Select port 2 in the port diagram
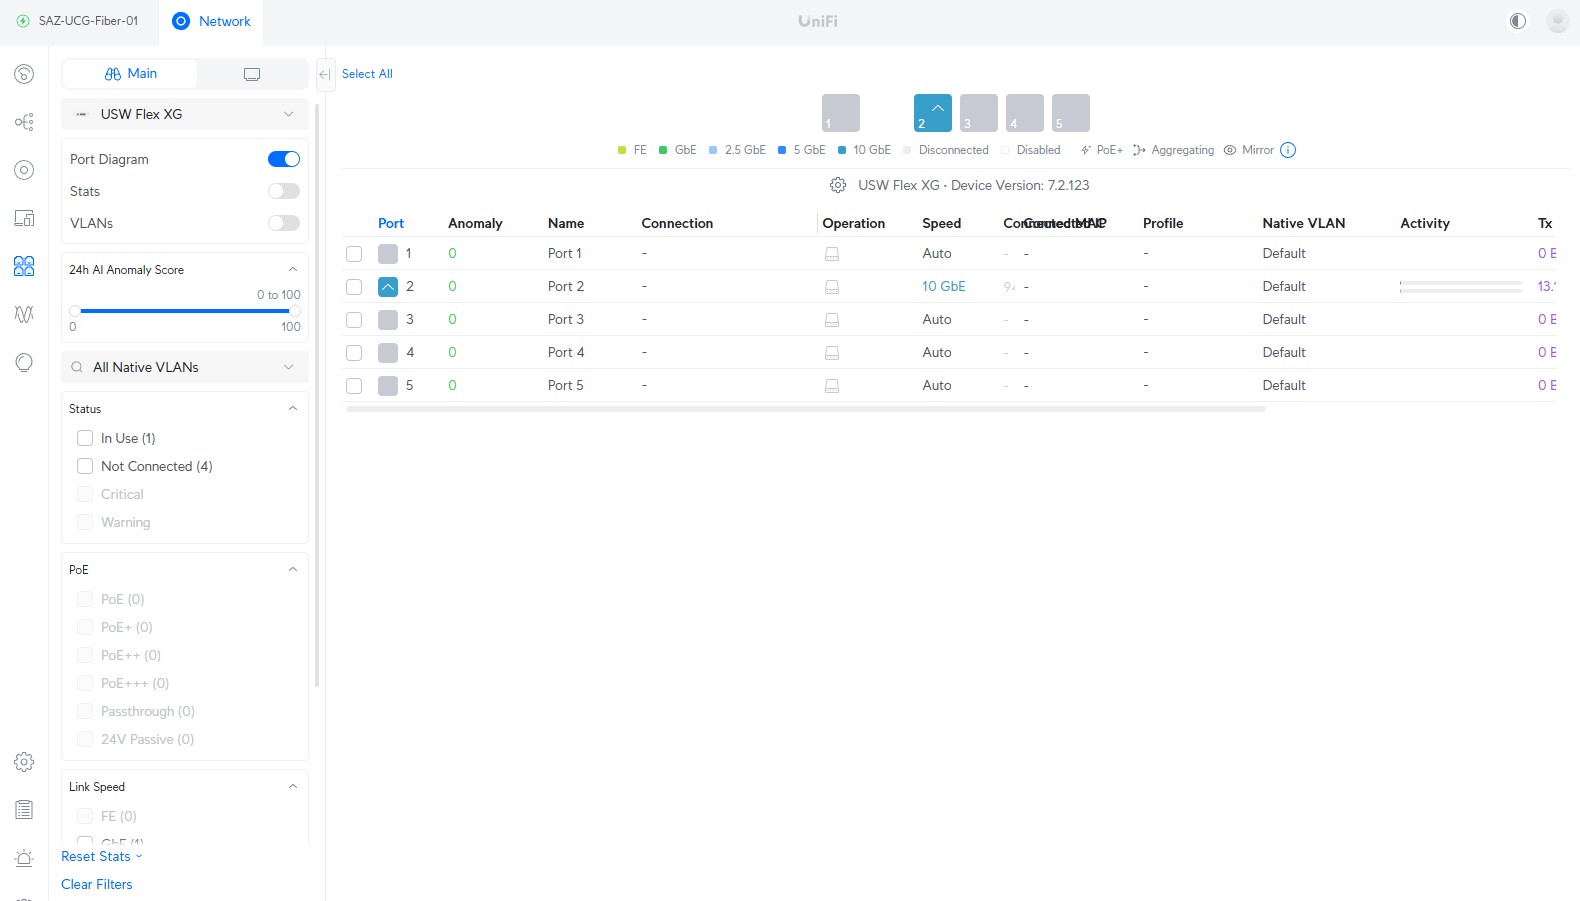This screenshot has height=901, width=1580. point(932,113)
